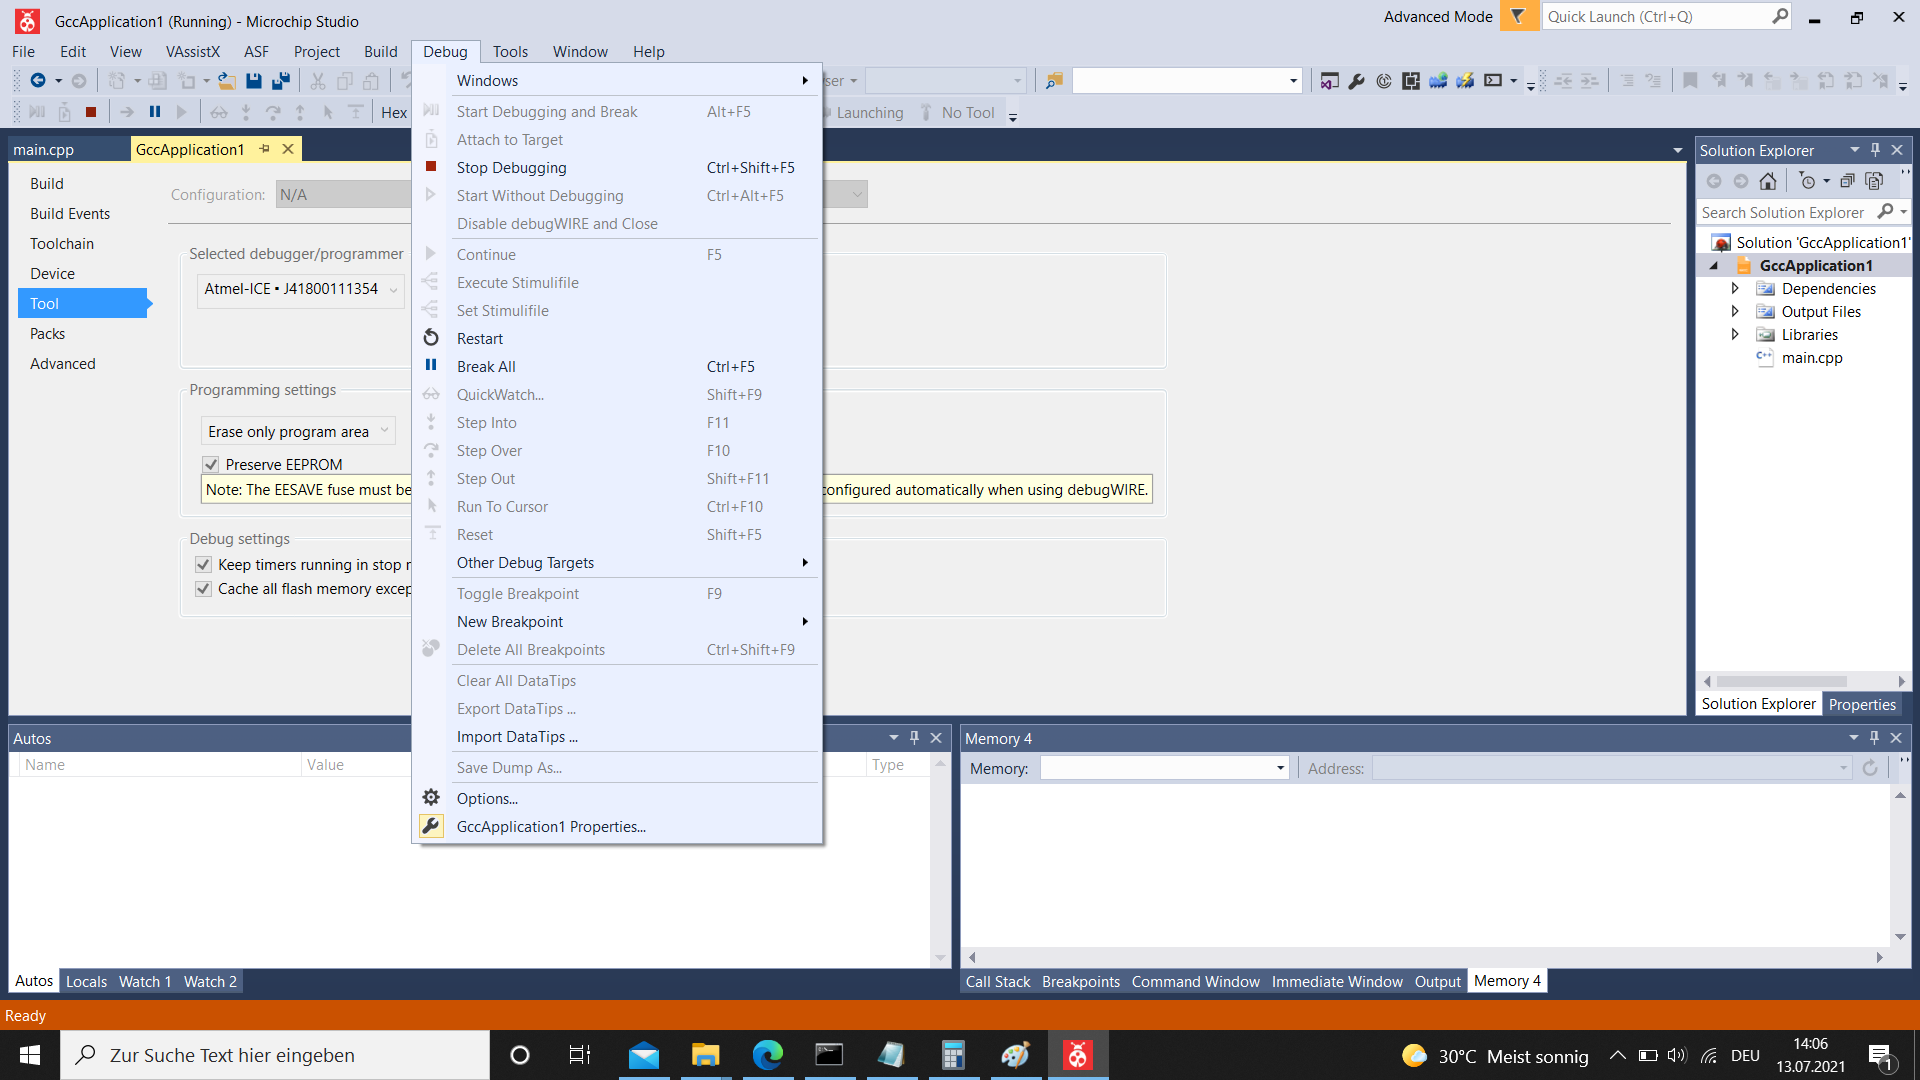Select the Device properties page

(52, 274)
